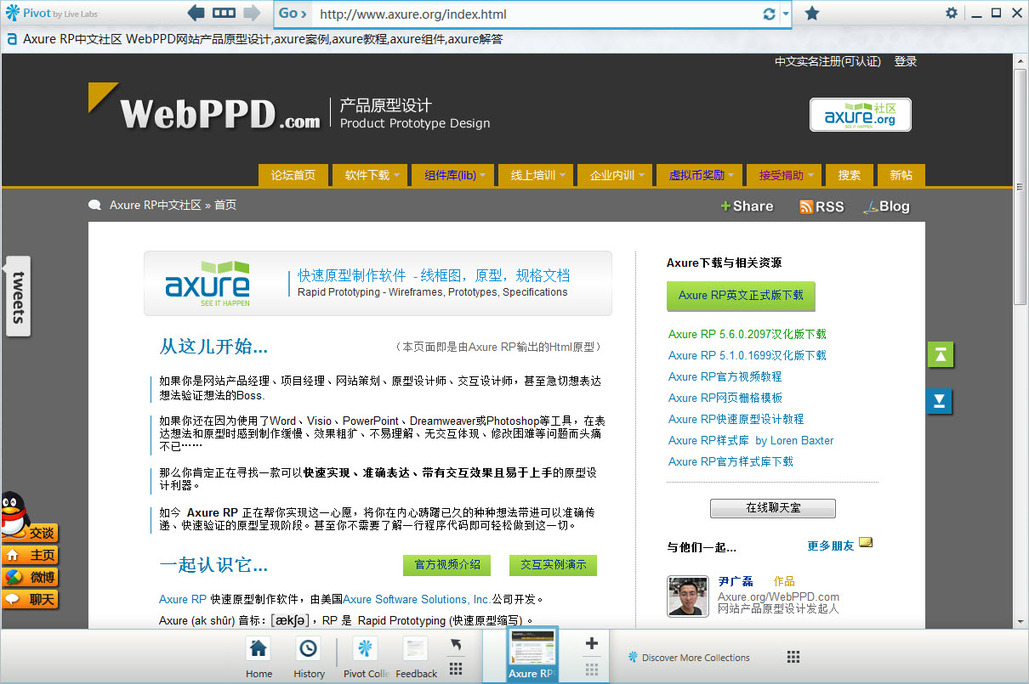Open Axure RP 5.1.0.1699汉化版下载 link
This screenshot has height=684, width=1029.
point(747,355)
